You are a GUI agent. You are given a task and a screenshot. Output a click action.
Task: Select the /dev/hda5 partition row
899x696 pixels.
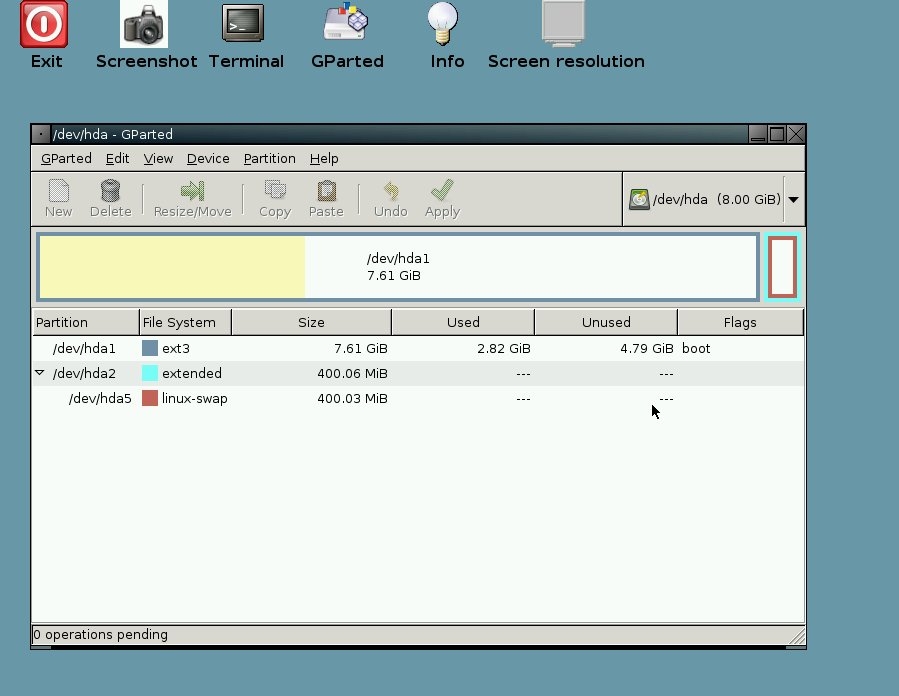point(418,398)
